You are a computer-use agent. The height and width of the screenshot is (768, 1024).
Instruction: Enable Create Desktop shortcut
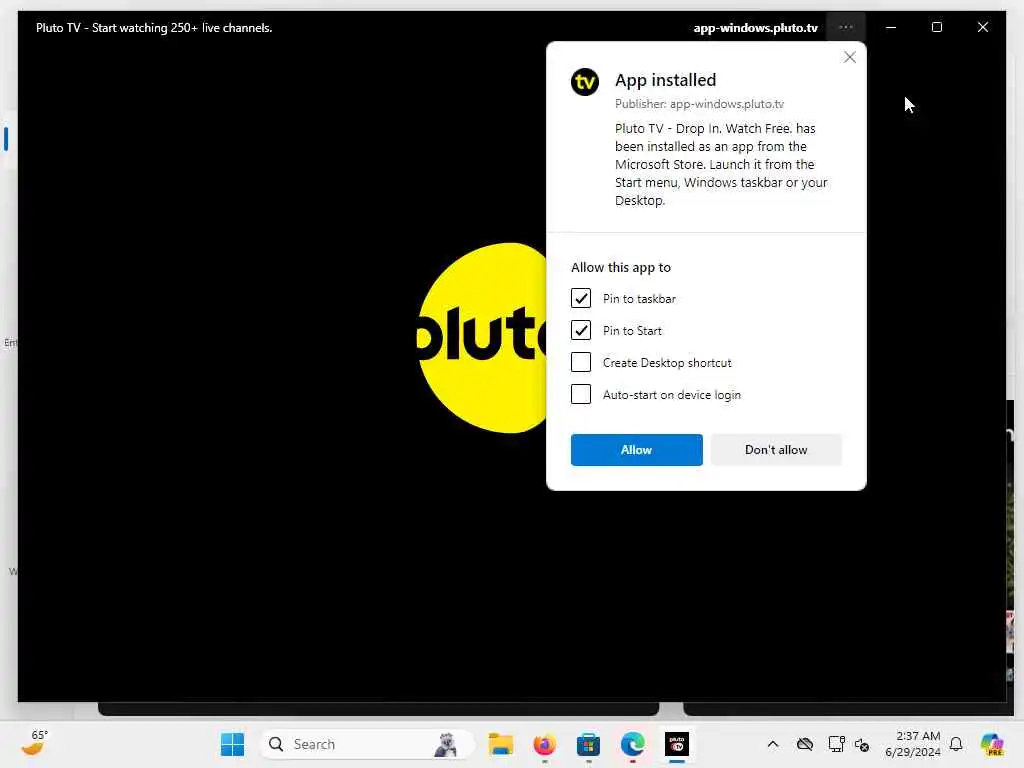pos(581,362)
